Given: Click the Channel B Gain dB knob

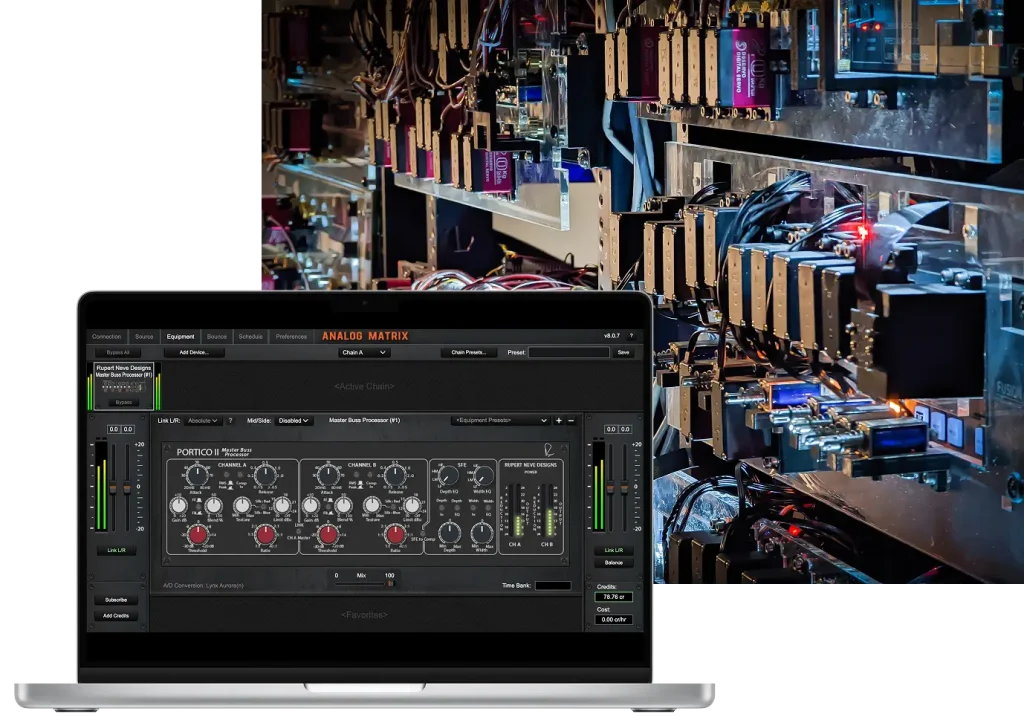Looking at the screenshot, I should pyautogui.click(x=311, y=505).
